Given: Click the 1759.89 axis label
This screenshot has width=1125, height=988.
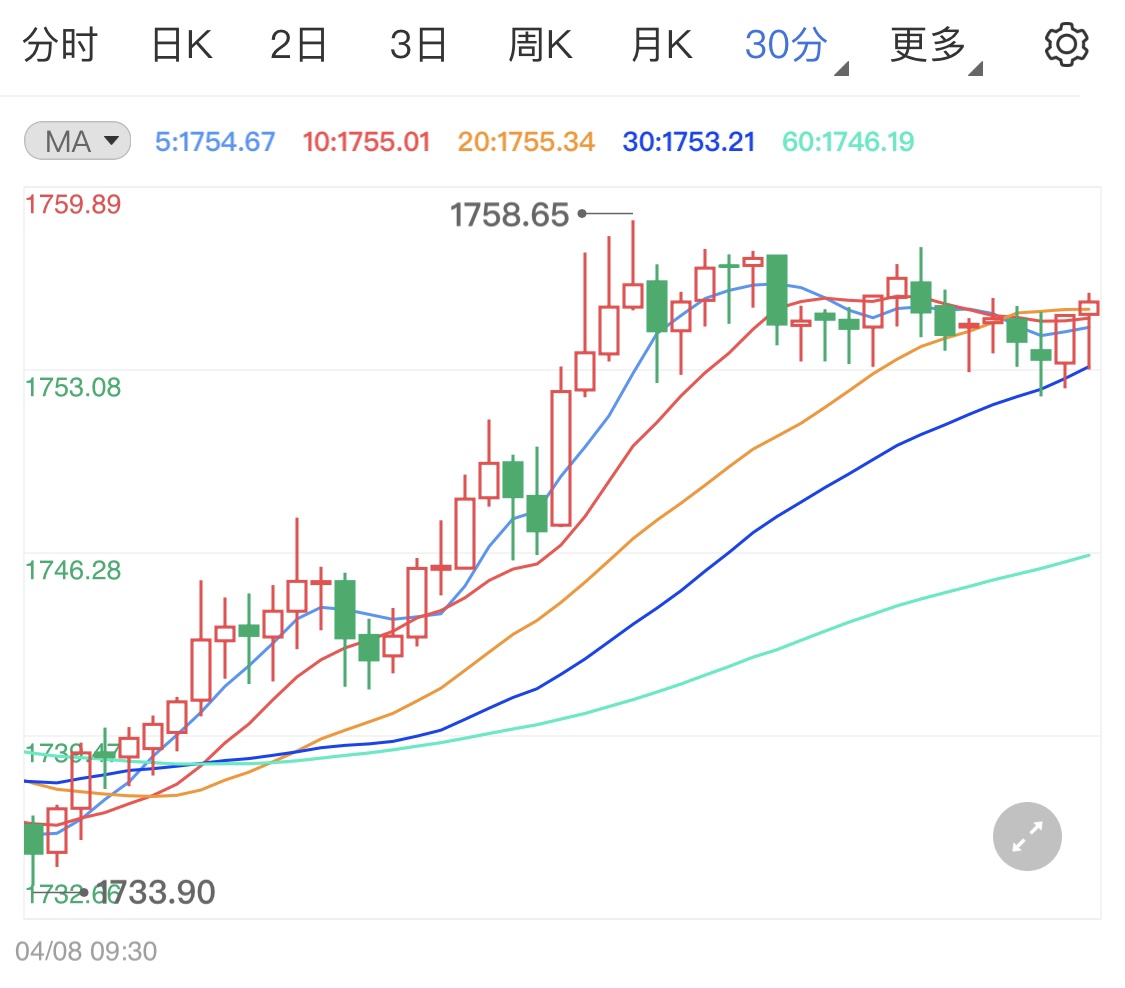Looking at the screenshot, I should coord(73,204).
